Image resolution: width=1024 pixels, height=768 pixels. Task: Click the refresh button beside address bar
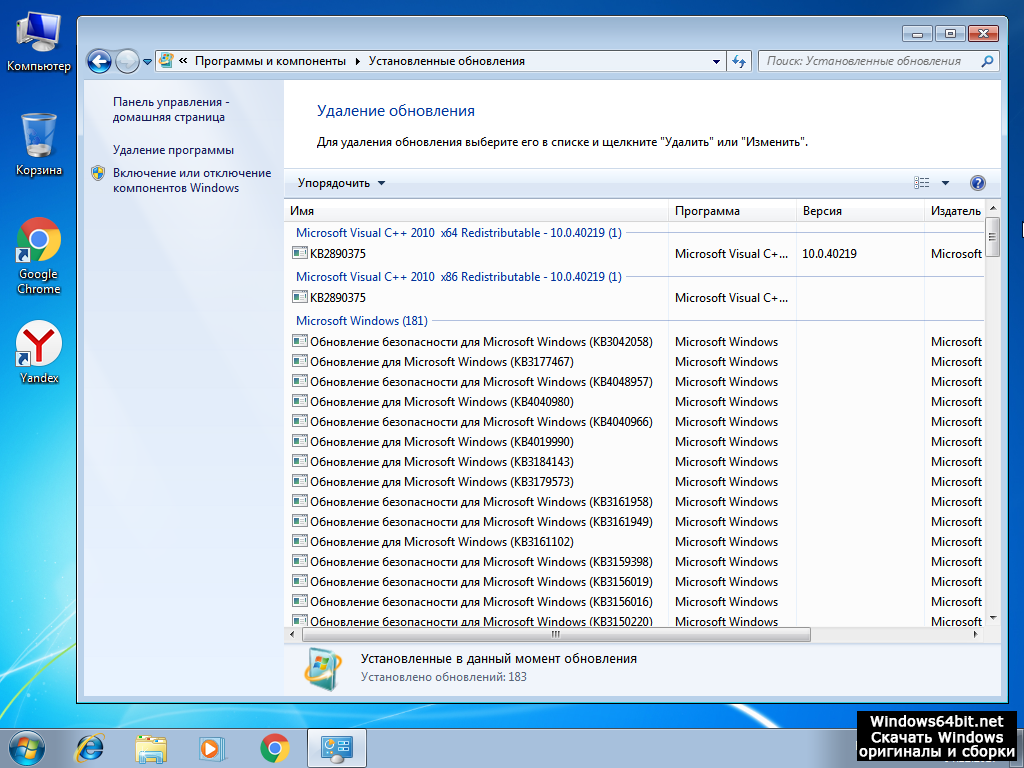(739, 61)
